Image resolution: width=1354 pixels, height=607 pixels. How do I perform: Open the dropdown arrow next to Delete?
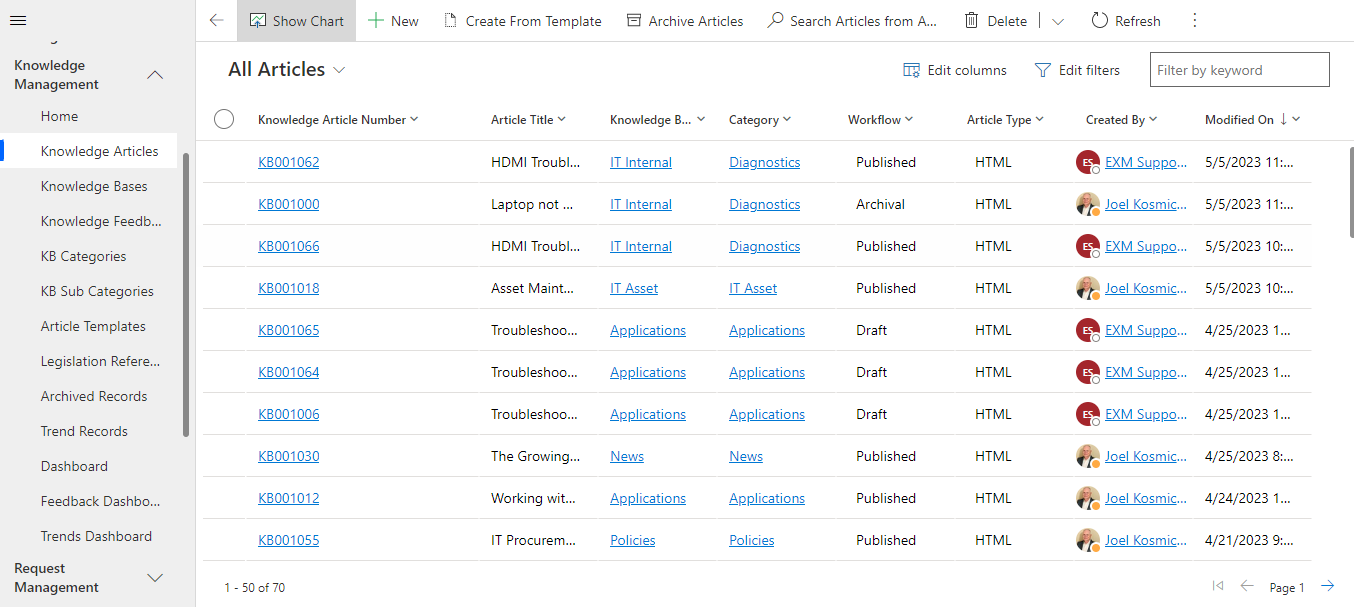pyautogui.click(x=1058, y=21)
